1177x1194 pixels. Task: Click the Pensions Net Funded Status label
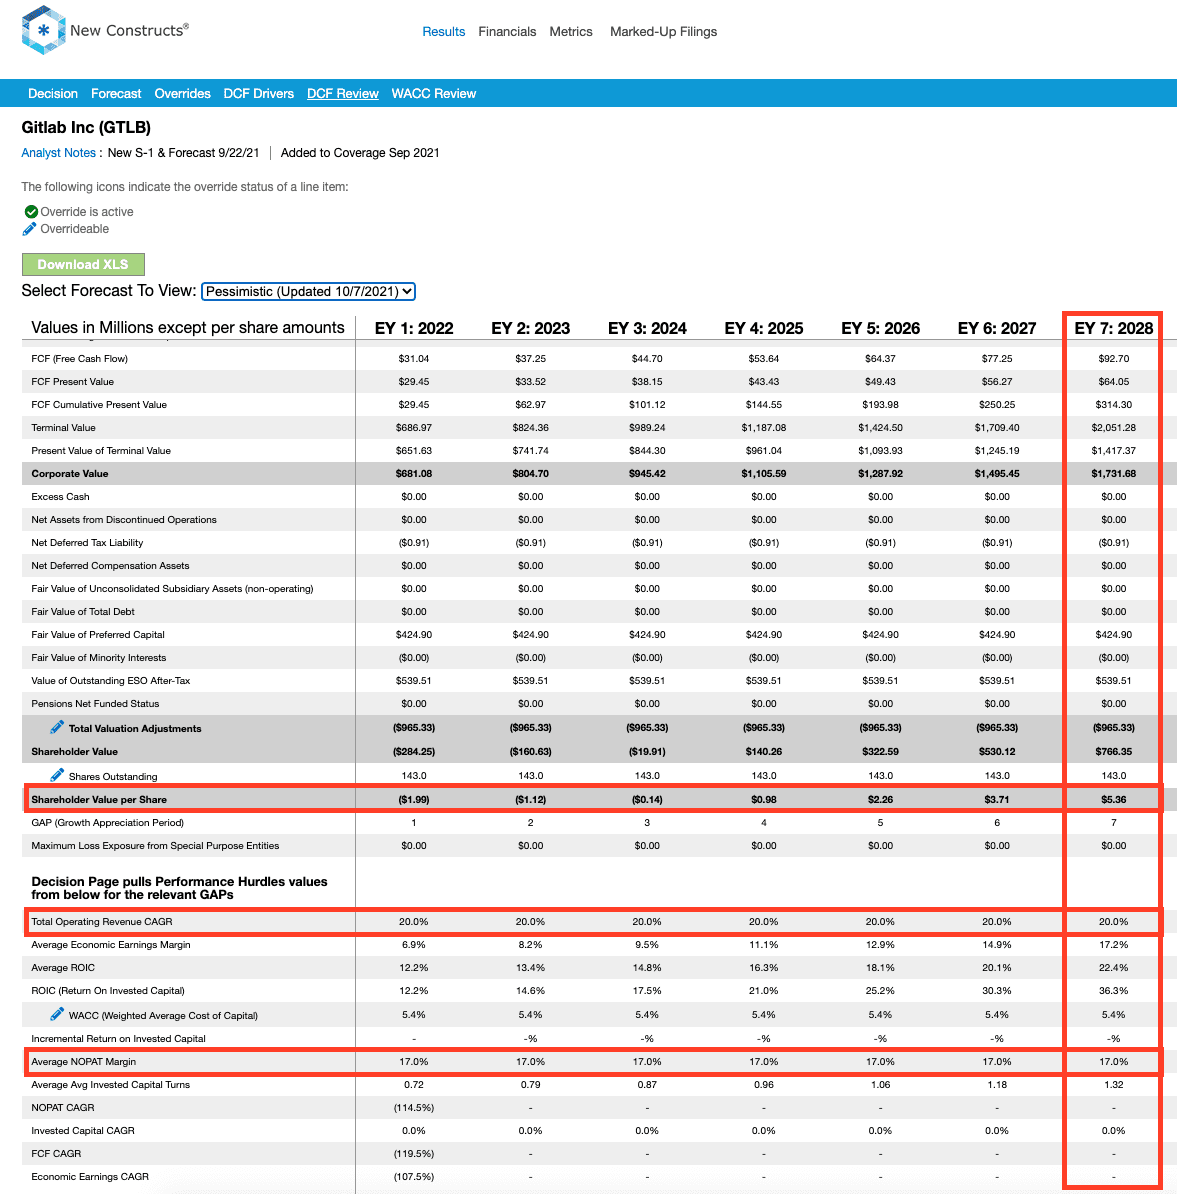coord(95,704)
